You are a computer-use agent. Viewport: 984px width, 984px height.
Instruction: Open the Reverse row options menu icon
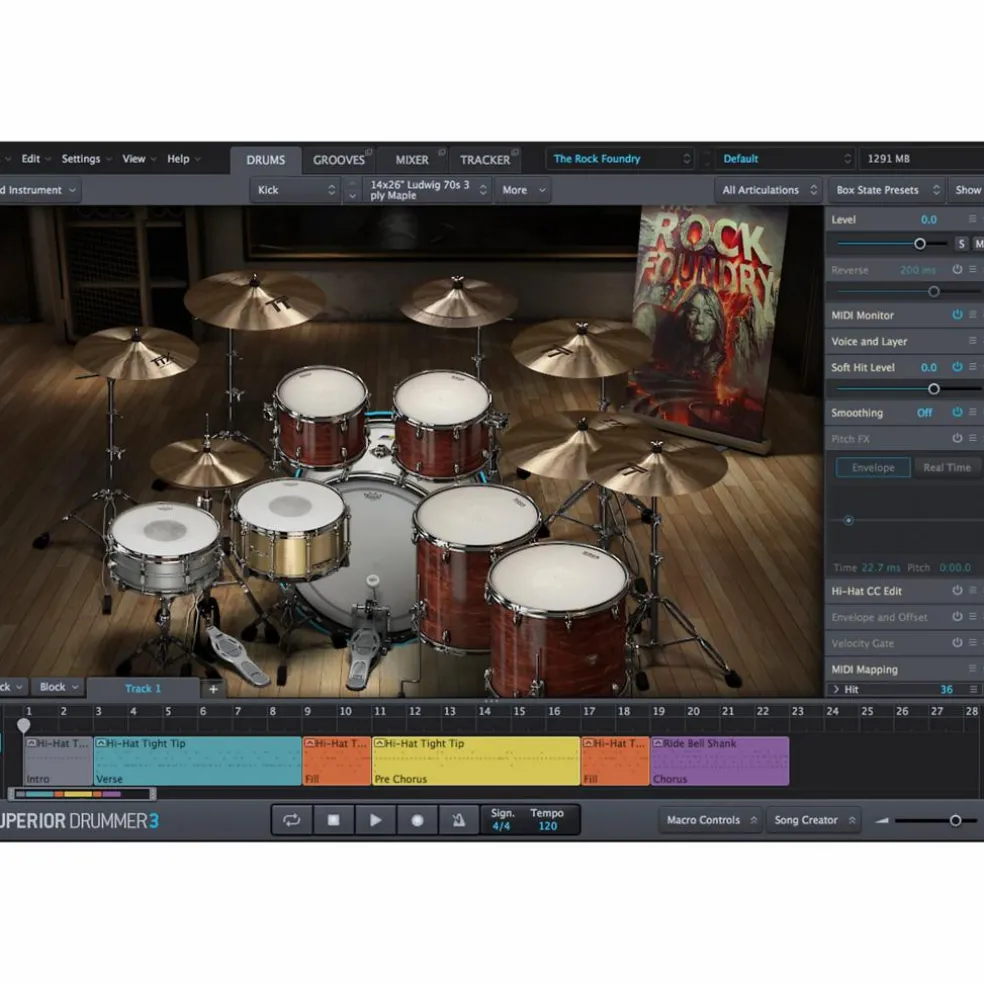coord(972,269)
